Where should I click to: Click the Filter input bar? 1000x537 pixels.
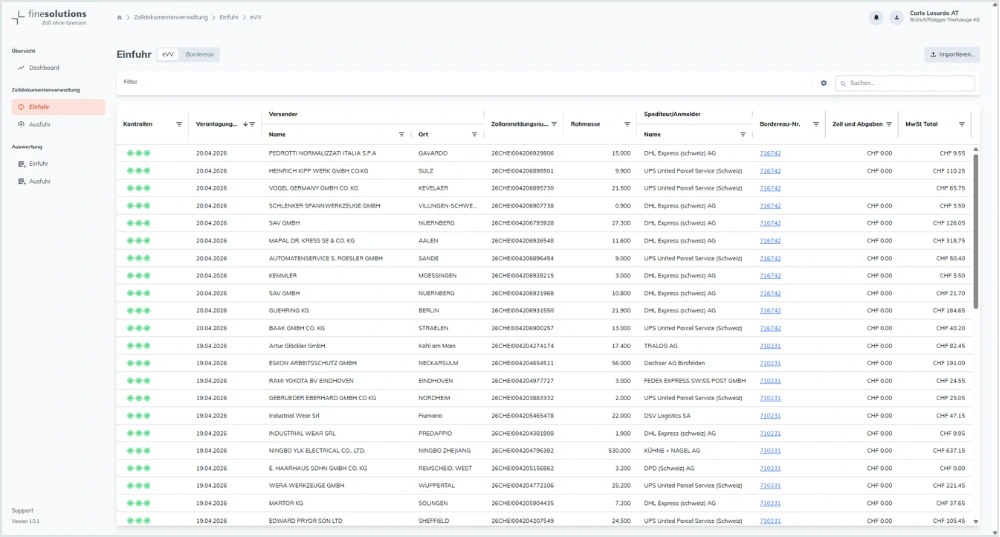pos(464,82)
